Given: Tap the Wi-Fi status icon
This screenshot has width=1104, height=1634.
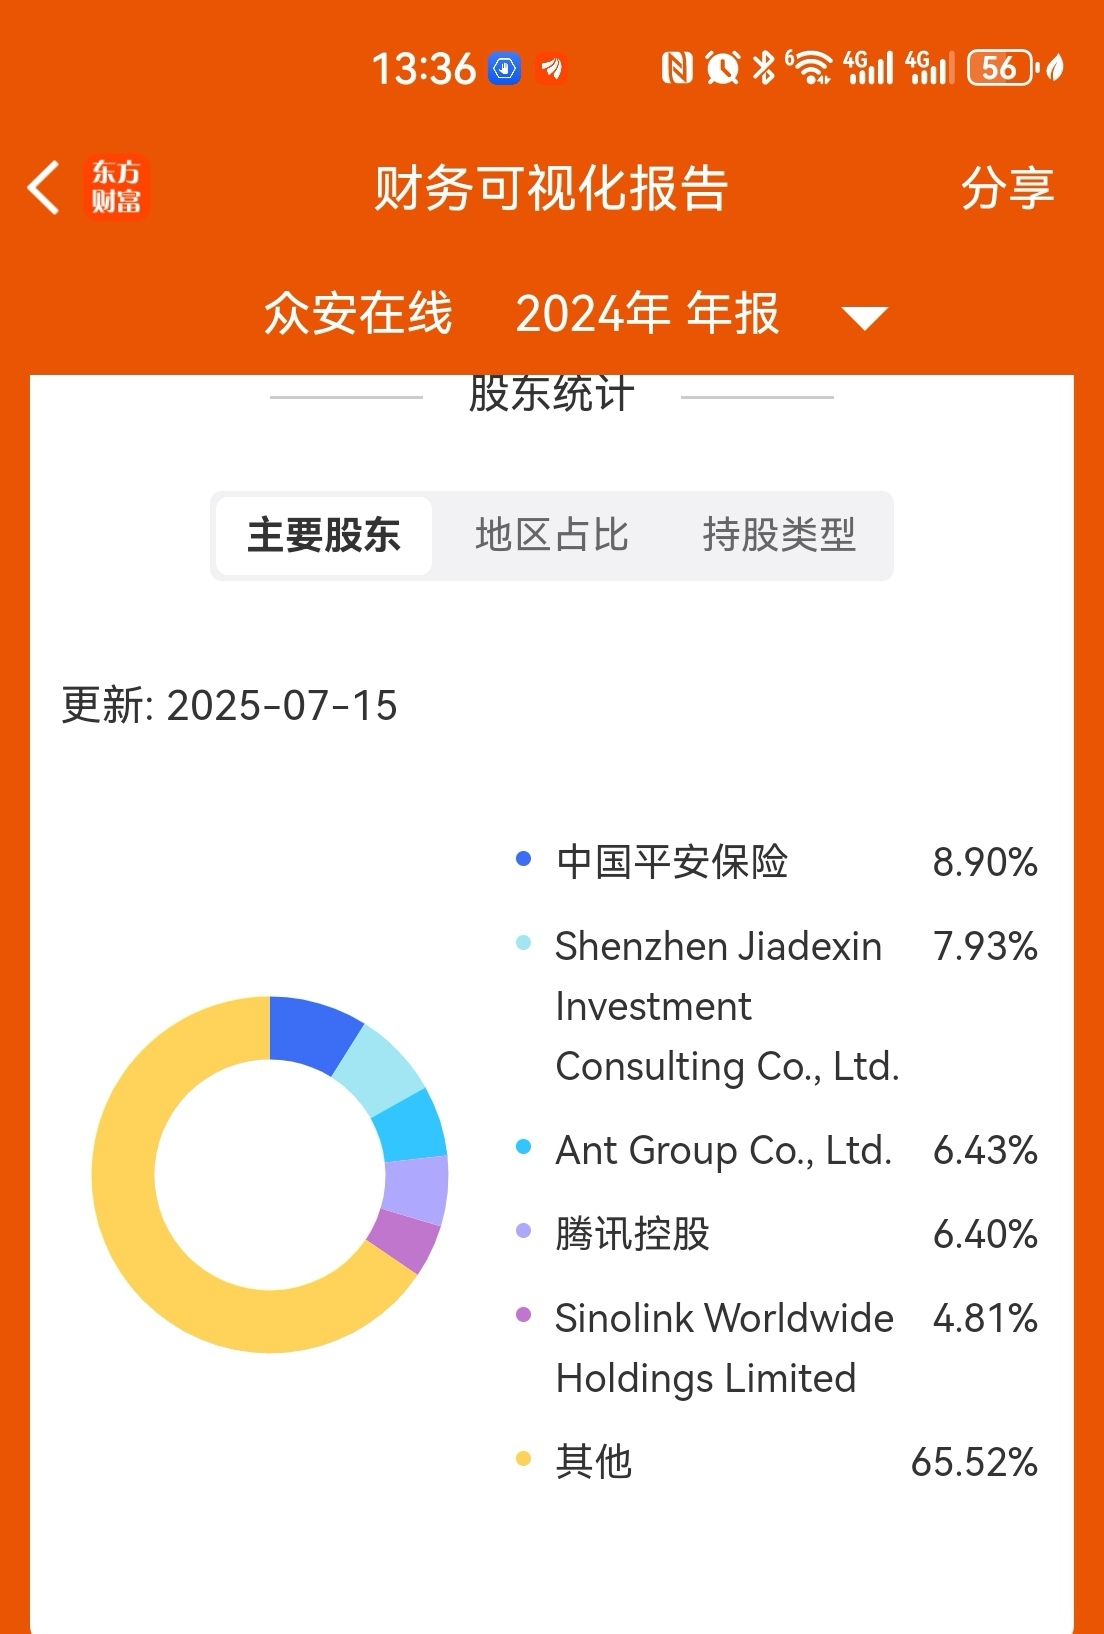Looking at the screenshot, I should tap(809, 68).
